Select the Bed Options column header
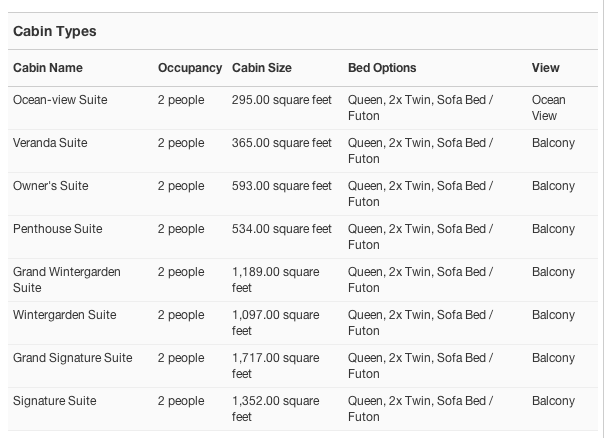Viewport: 604px width, 438px height. click(382, 68)
